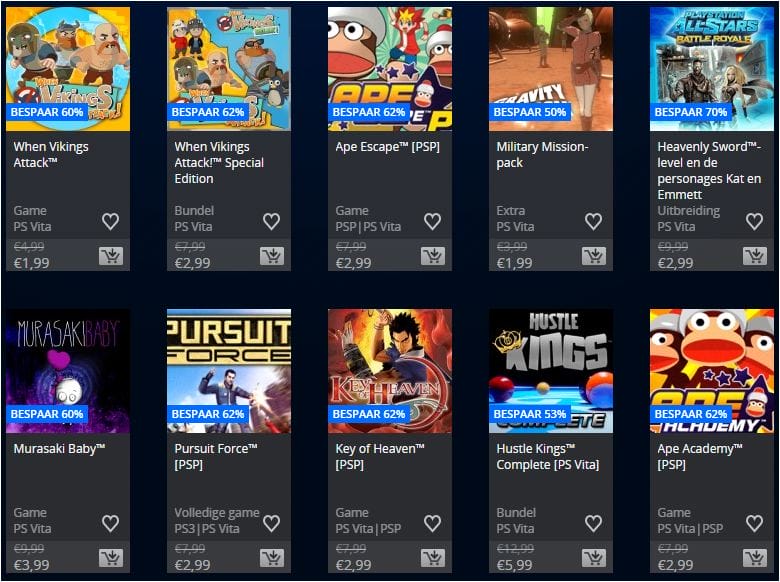Add Key of Heaven to cart
780x582 pixels.
coord(433,558)
